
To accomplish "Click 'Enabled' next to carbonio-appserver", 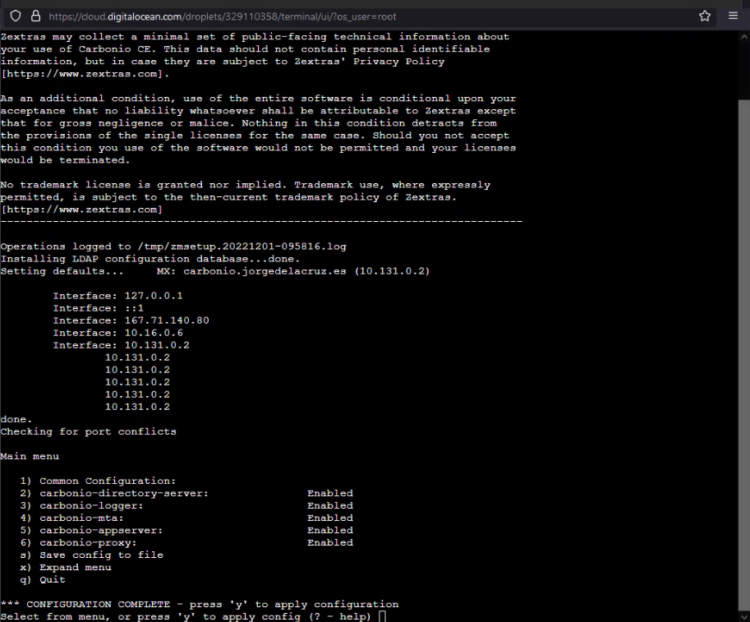I will [330, 530].
